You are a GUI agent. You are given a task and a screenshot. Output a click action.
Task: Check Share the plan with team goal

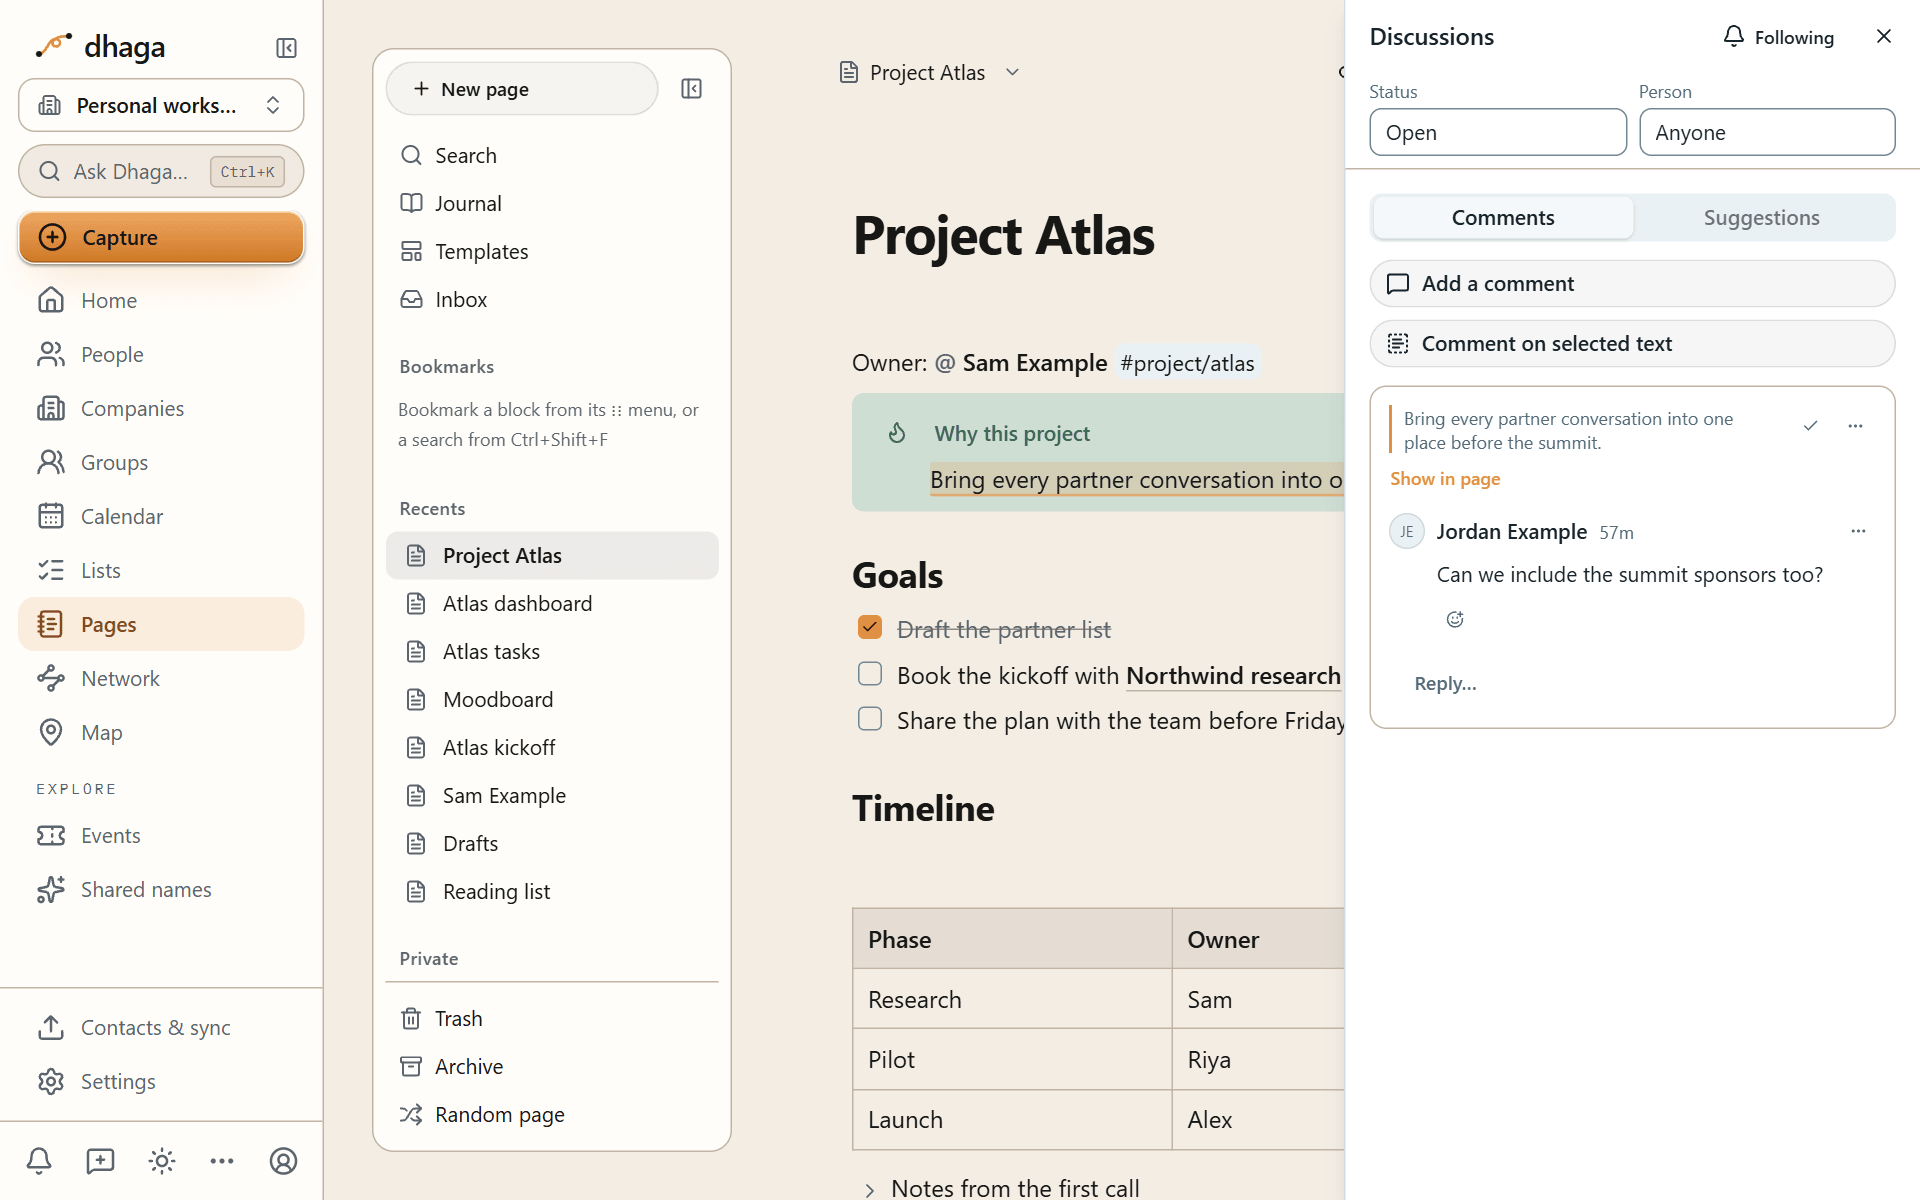click(x=870, y=719)
